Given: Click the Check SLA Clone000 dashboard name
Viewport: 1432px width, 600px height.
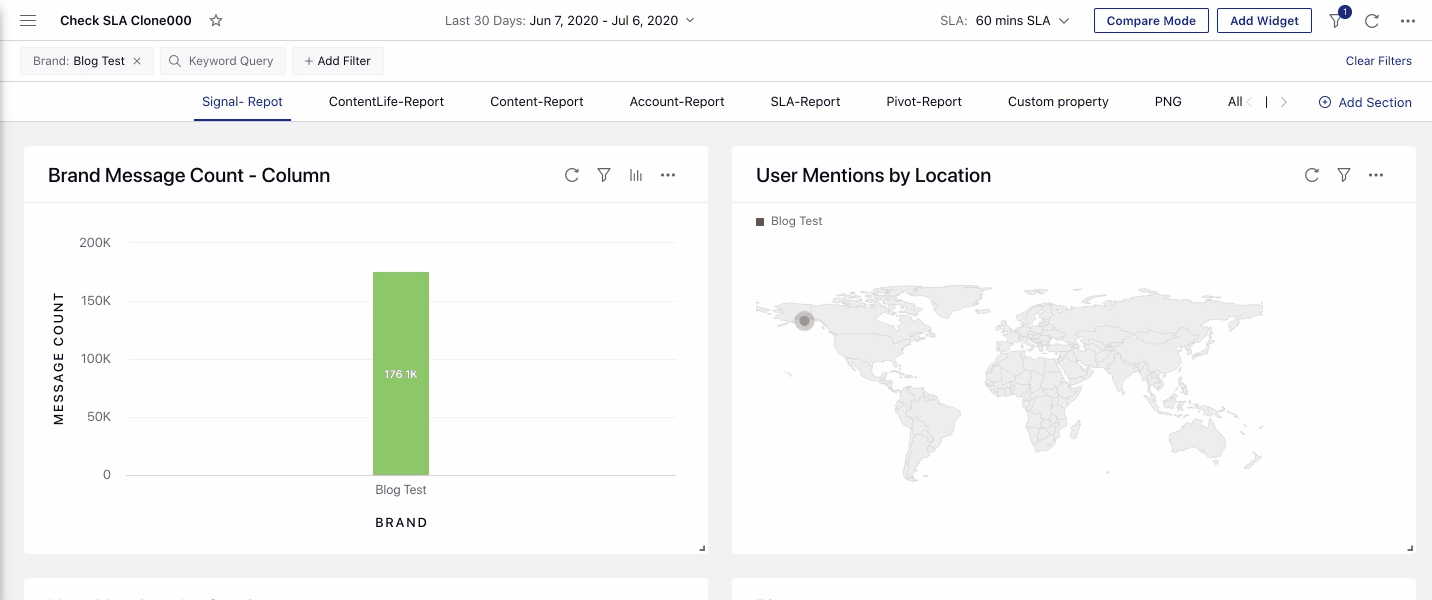Looking at the screenshot, I should (x=126, y=20).
